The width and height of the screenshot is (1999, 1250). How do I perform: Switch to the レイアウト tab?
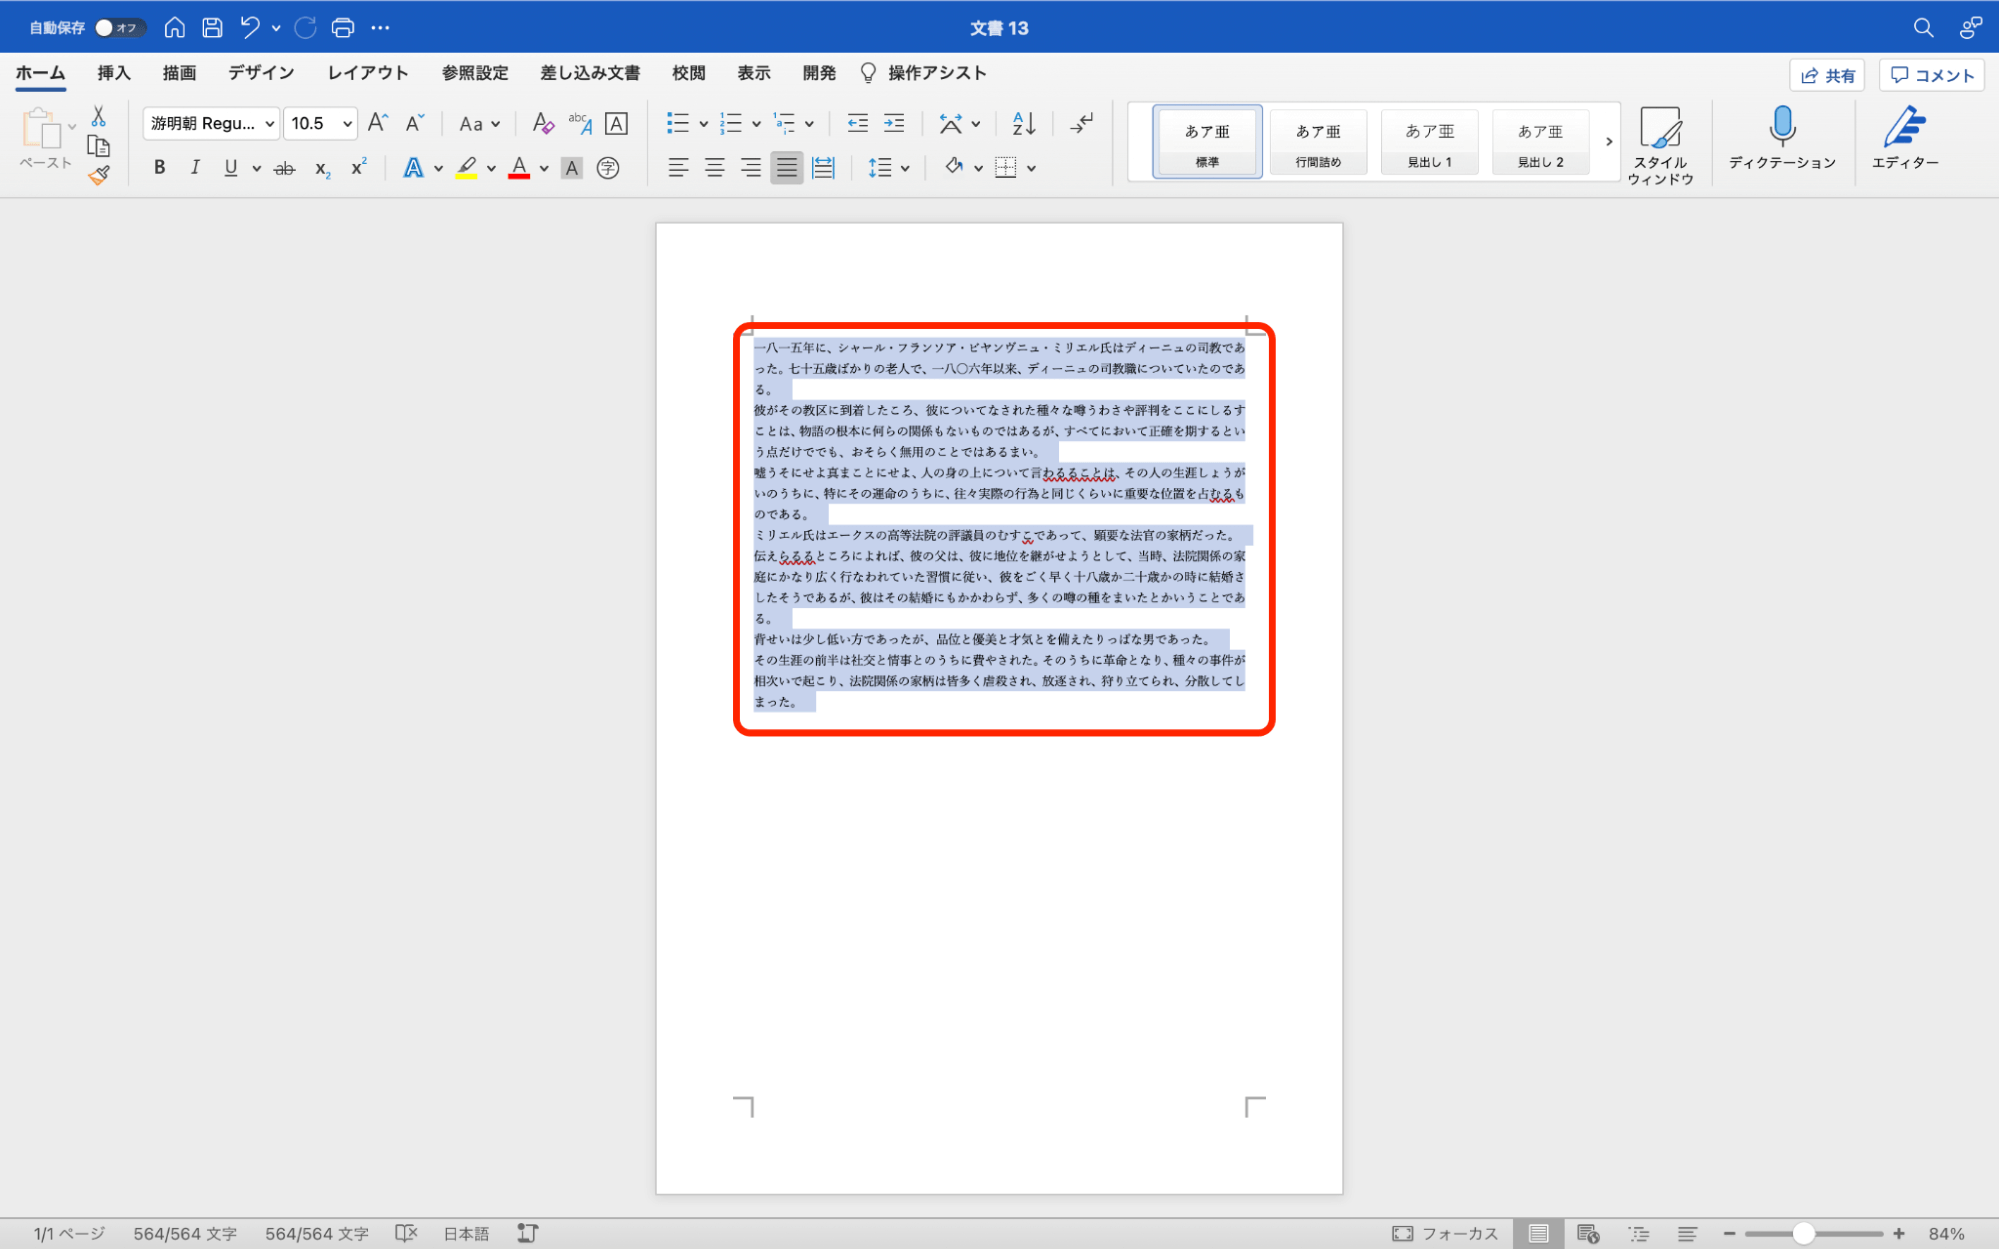point(368,73)
